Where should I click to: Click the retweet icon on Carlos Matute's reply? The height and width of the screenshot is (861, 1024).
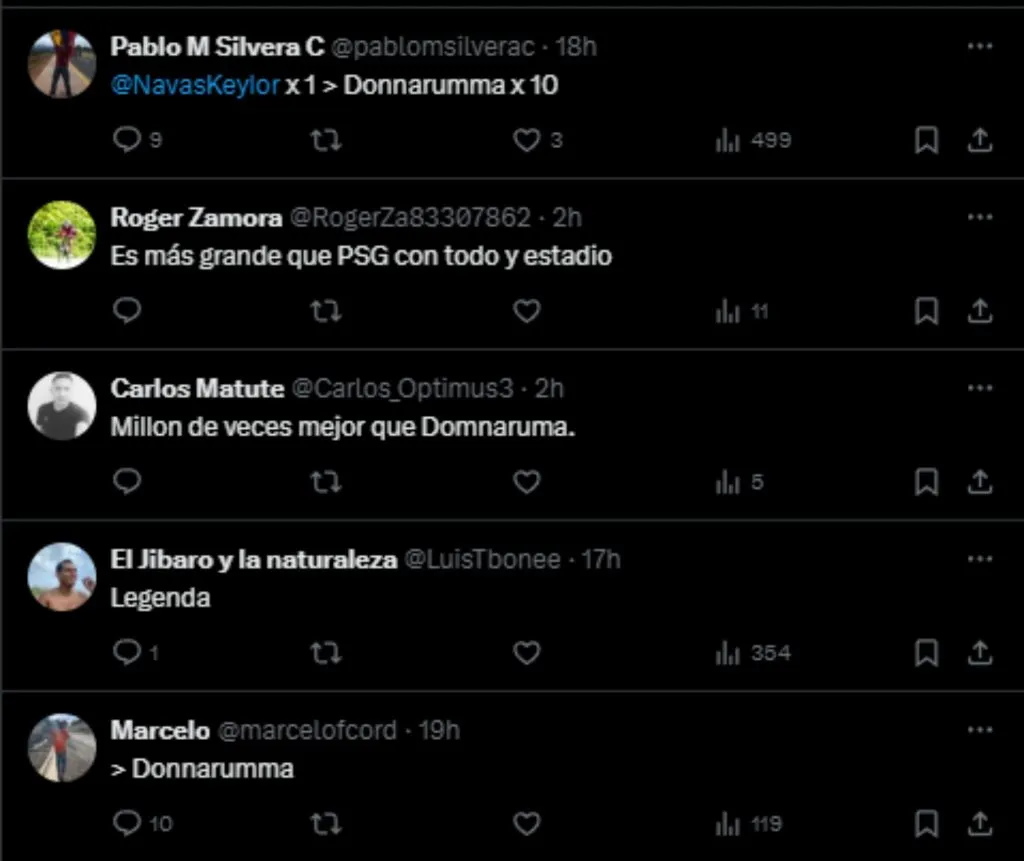point(326,482)
